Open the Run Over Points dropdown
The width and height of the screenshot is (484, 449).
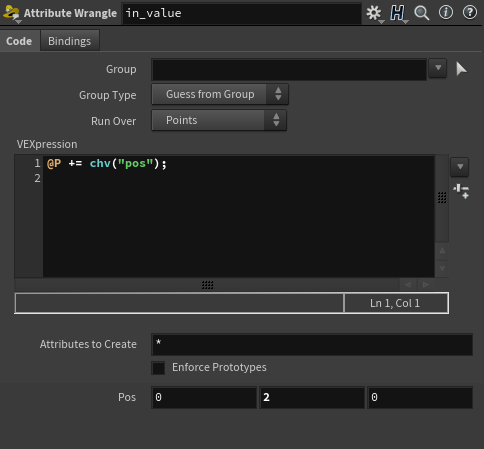tap(219, 120)
